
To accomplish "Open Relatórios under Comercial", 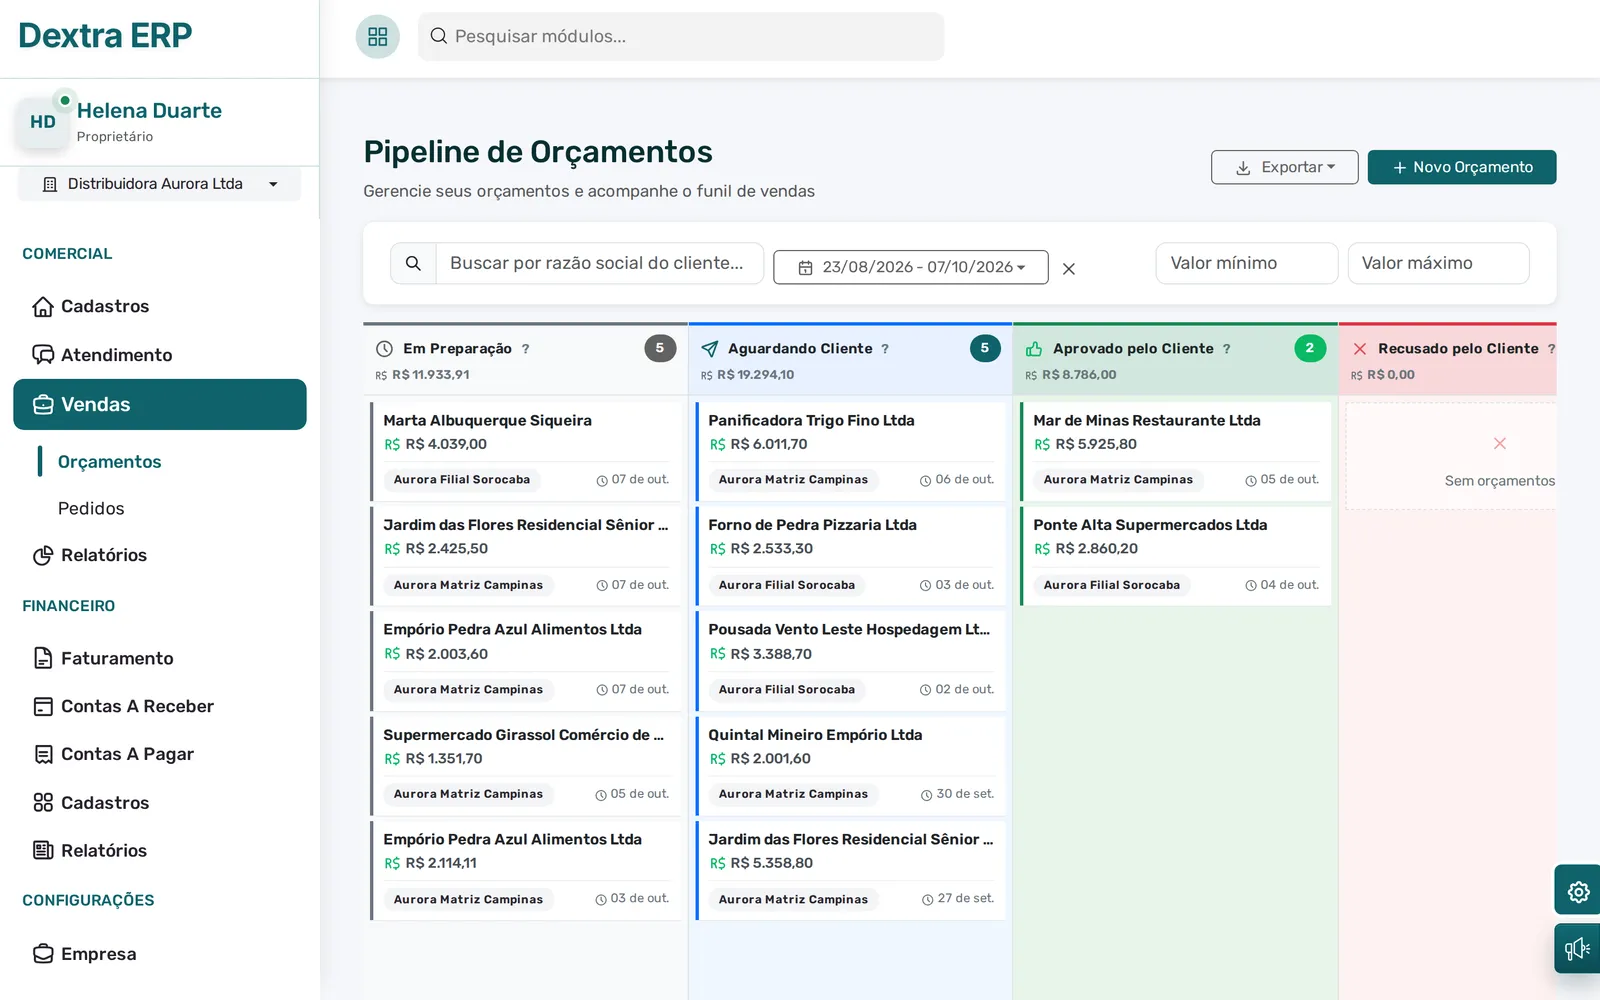I will (160, 555).
